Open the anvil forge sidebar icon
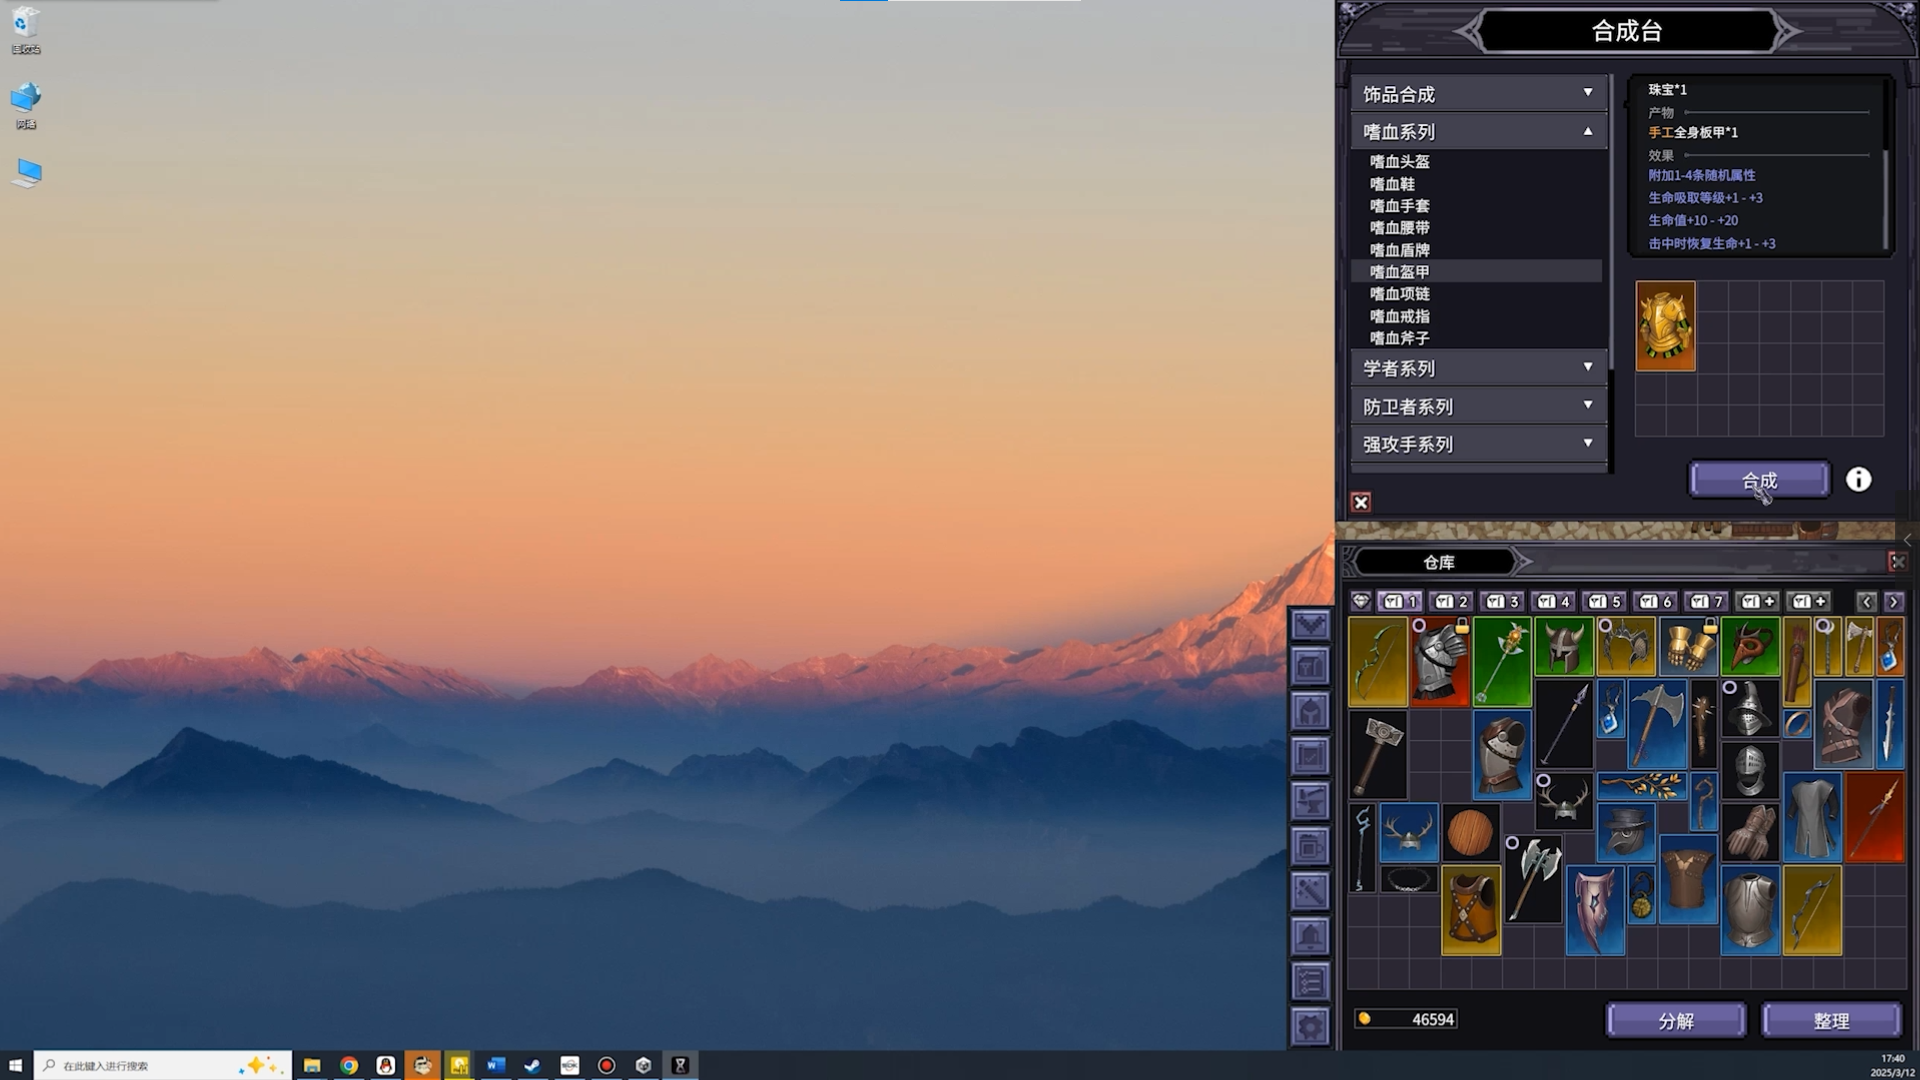The image size is (1920, 1080). [1310, 801]
